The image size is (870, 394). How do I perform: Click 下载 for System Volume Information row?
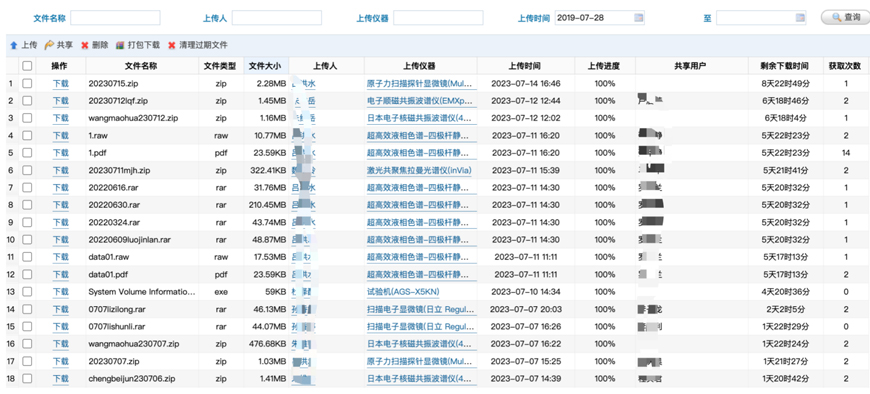pyautogui.click(x=60, y=292)
